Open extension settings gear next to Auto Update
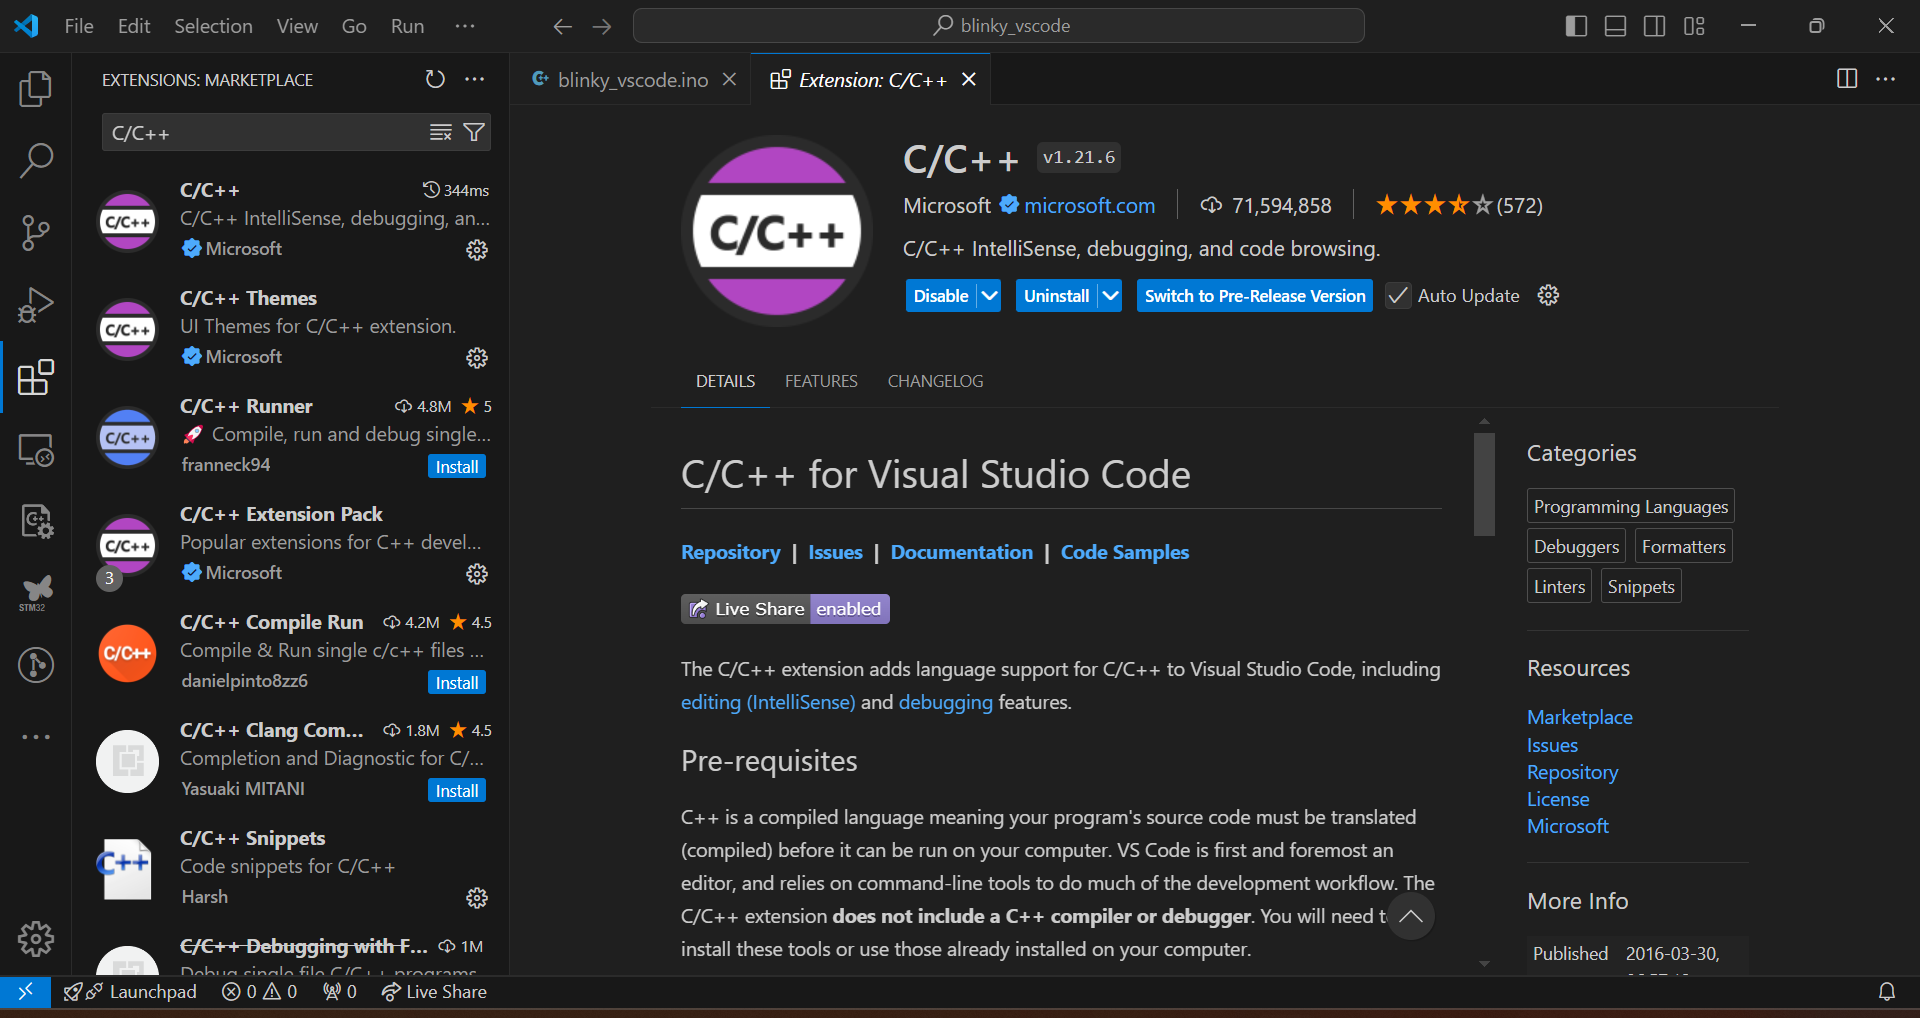The image size is (1920, 1018). [x=1548, y=295]
